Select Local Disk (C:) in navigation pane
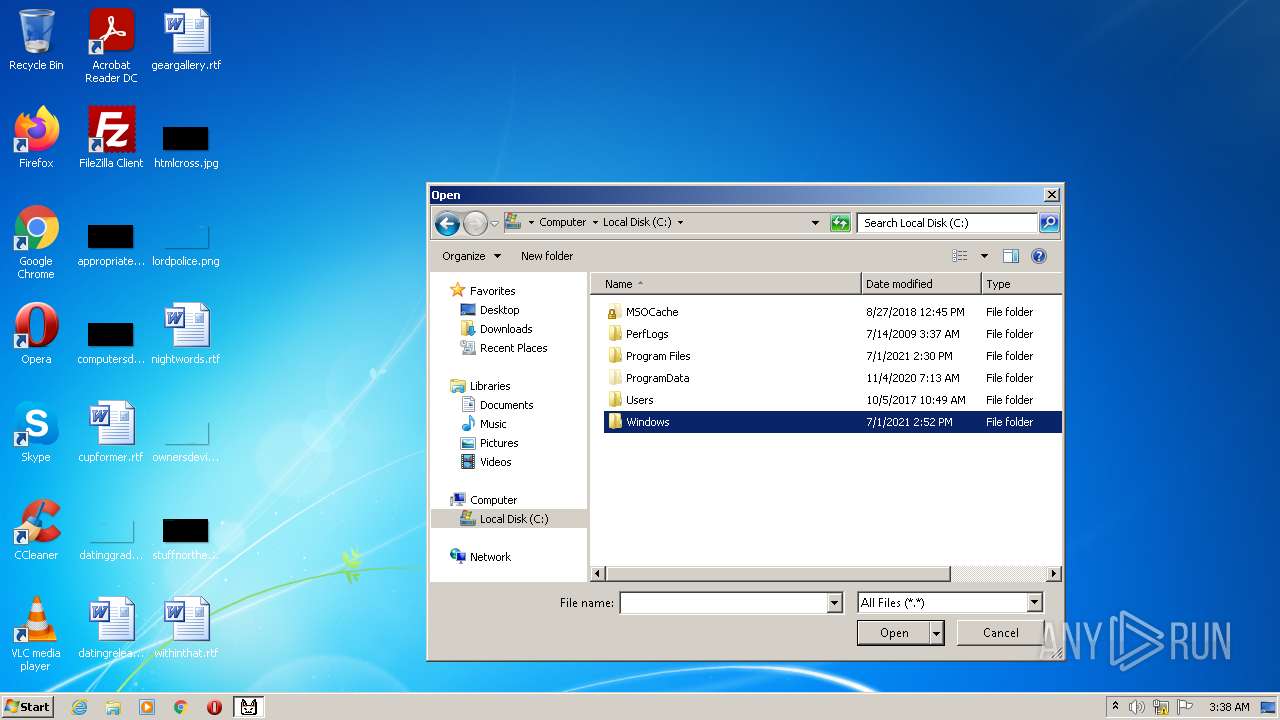Viewport: 1280px width, 720px height. click(x=509, y=519)
